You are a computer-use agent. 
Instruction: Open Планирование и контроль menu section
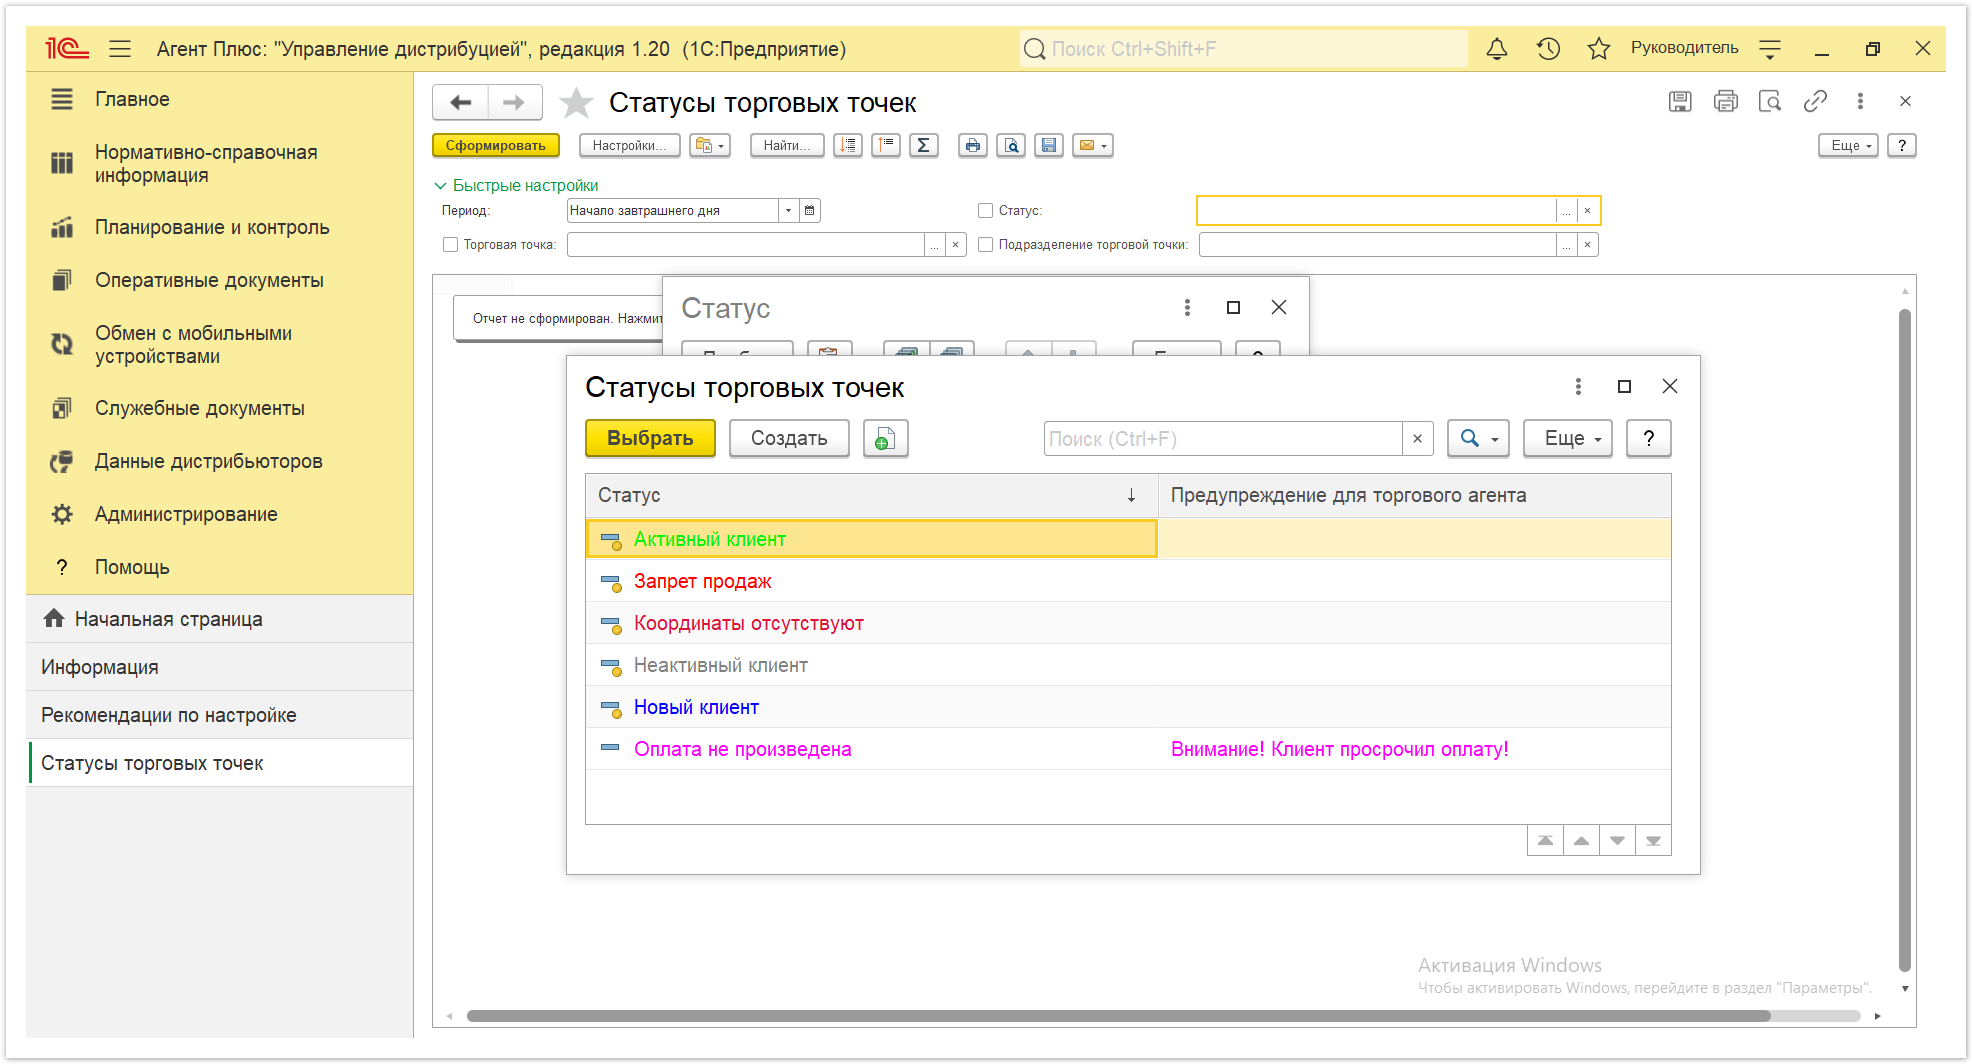coord(212,228)
